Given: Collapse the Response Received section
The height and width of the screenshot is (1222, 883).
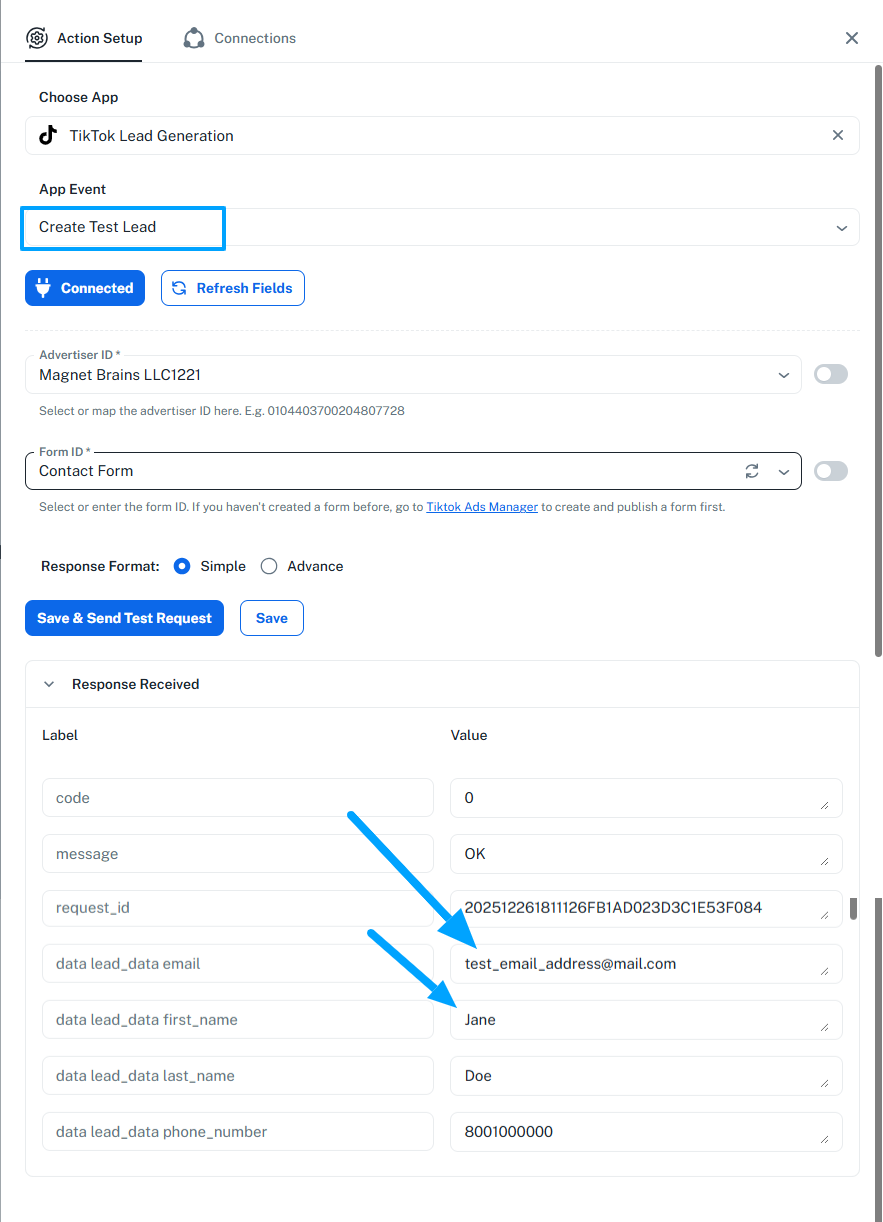Looking at the screenshot, I should point(49,684).
